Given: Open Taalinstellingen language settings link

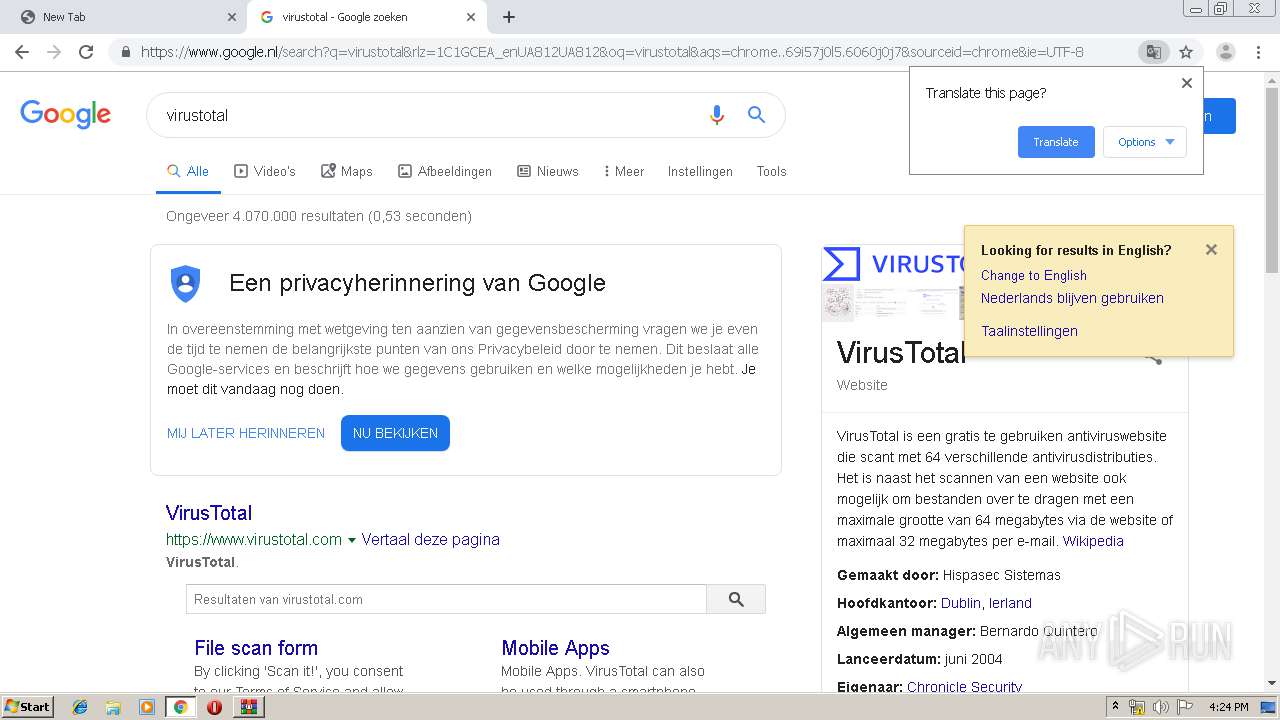Looking at the screenshot, I should (x=1029, y=331).
